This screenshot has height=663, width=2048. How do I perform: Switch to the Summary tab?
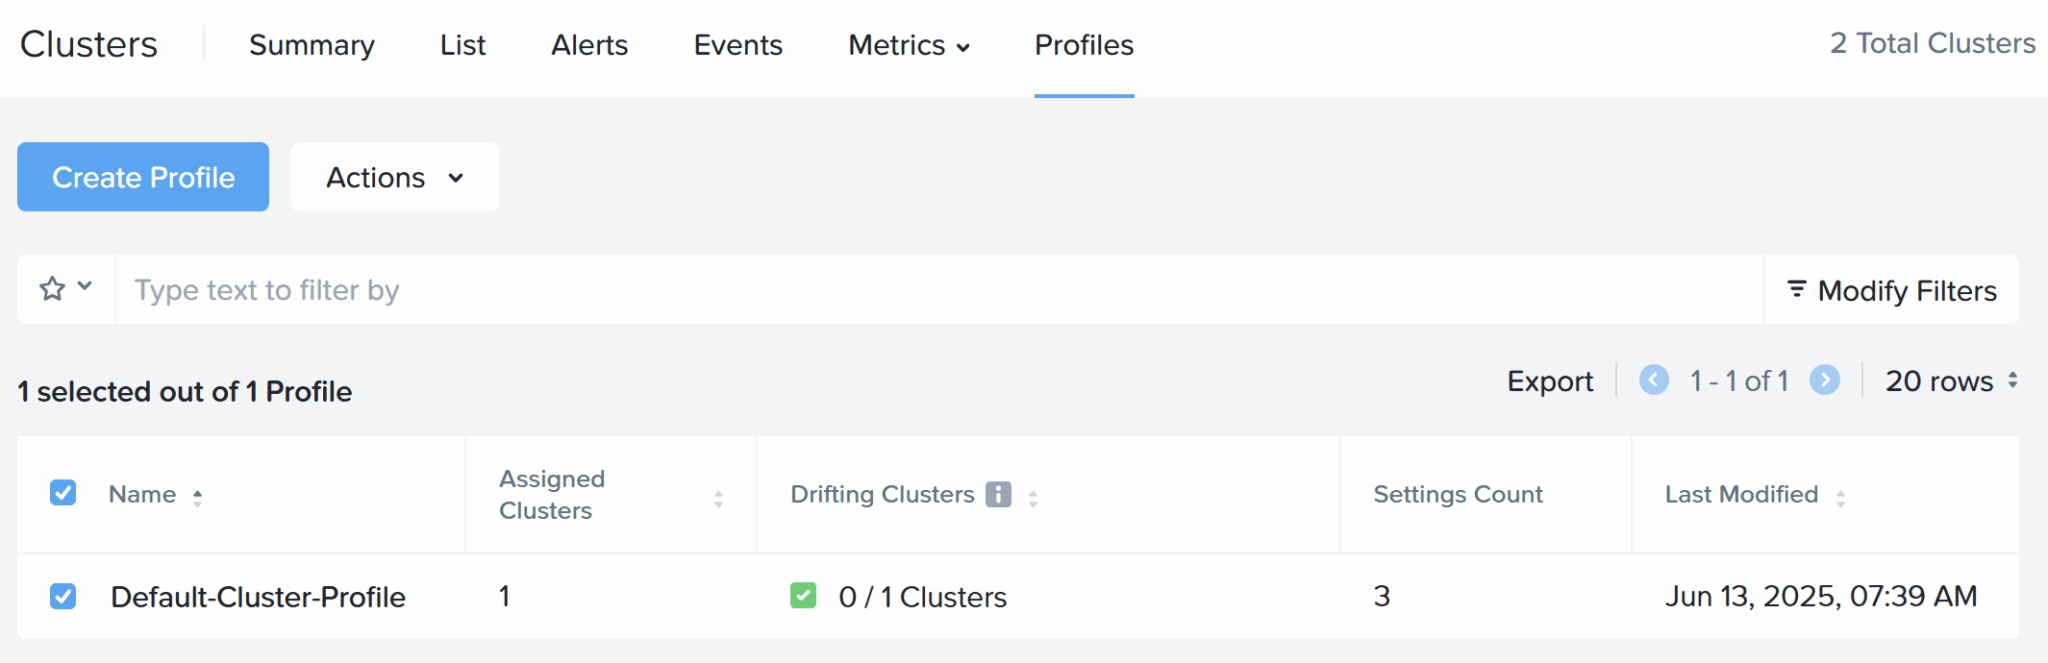coord(311,45)
